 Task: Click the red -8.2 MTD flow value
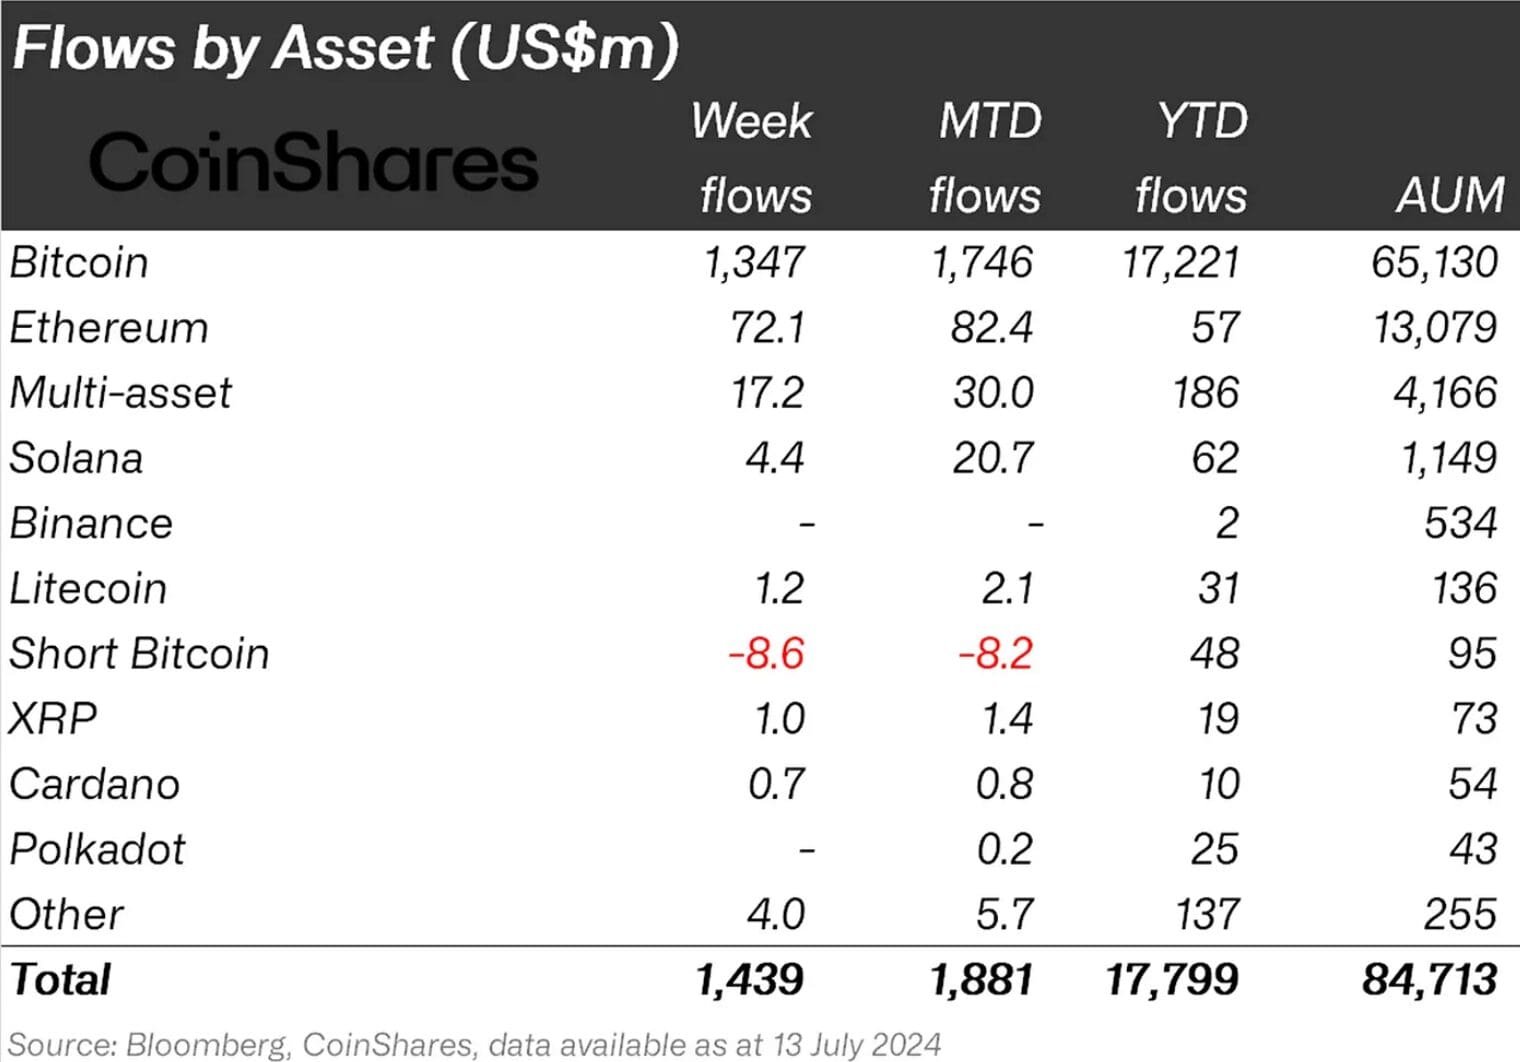click(x=995, y=654)
